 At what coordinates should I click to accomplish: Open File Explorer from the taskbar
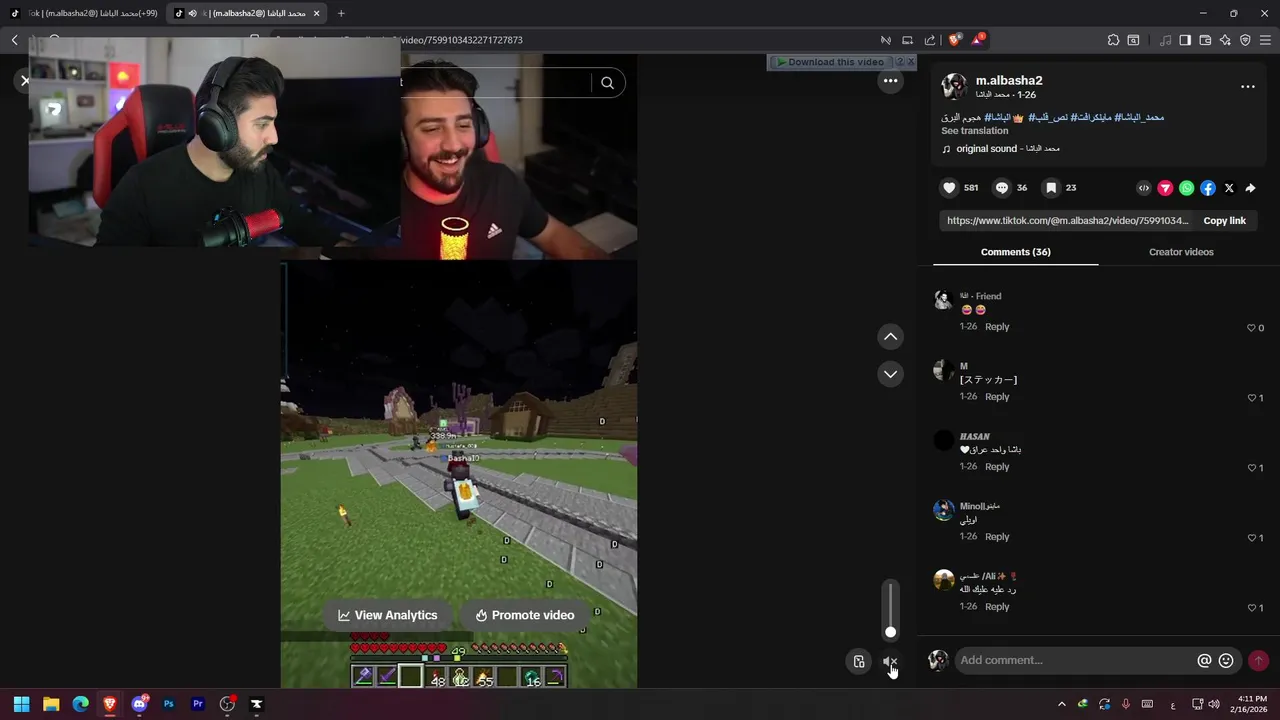[51, 704]
